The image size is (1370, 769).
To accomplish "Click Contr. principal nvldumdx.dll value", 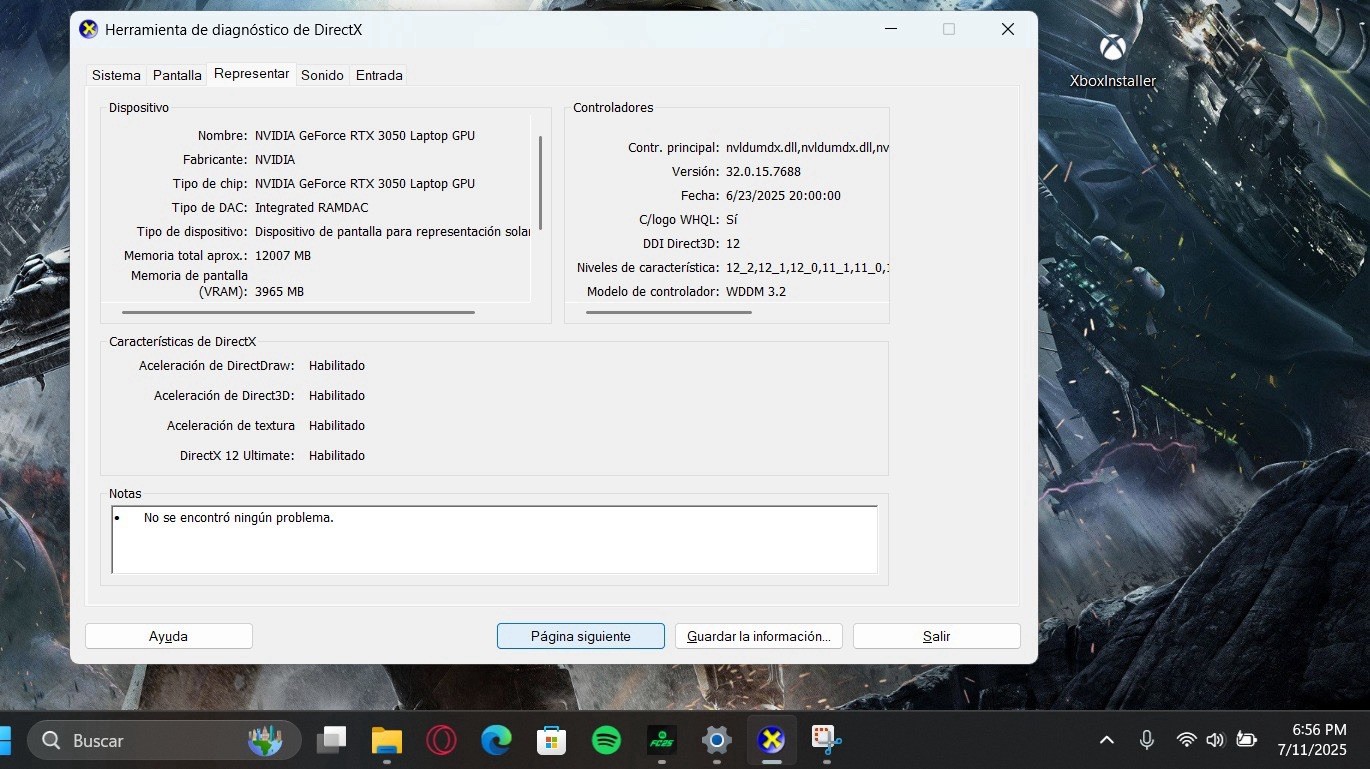I will click(x=807, y=147).
